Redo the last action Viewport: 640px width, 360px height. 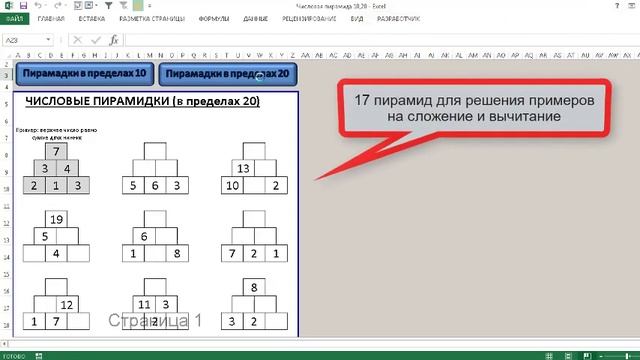pos(58,5)
